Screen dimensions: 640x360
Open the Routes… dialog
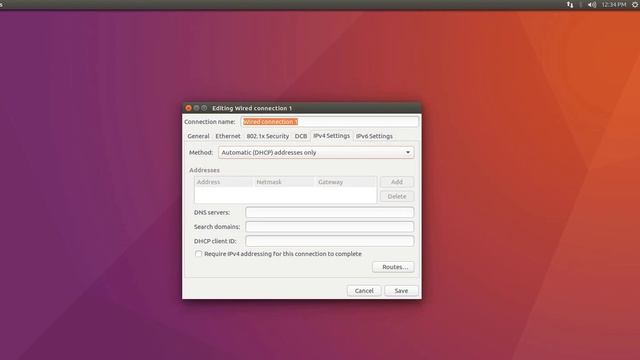click(x=393, y=267)
